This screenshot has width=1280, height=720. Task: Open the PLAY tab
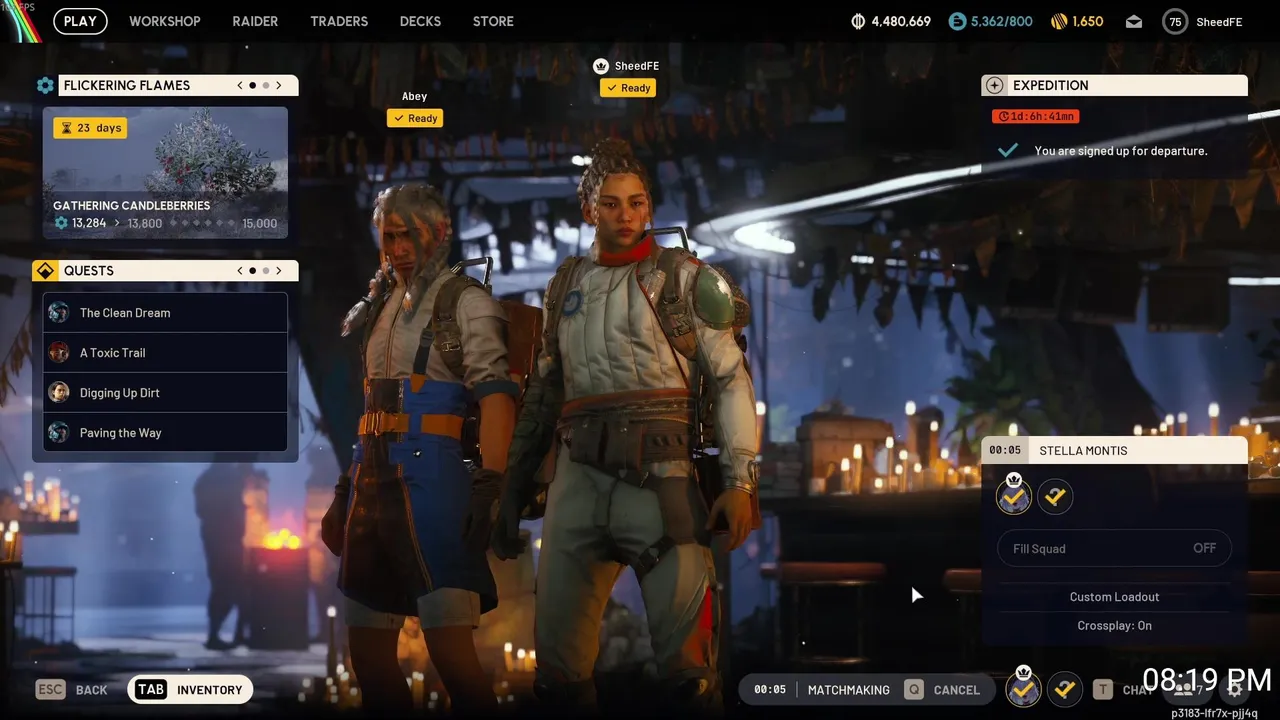(80, 21)
